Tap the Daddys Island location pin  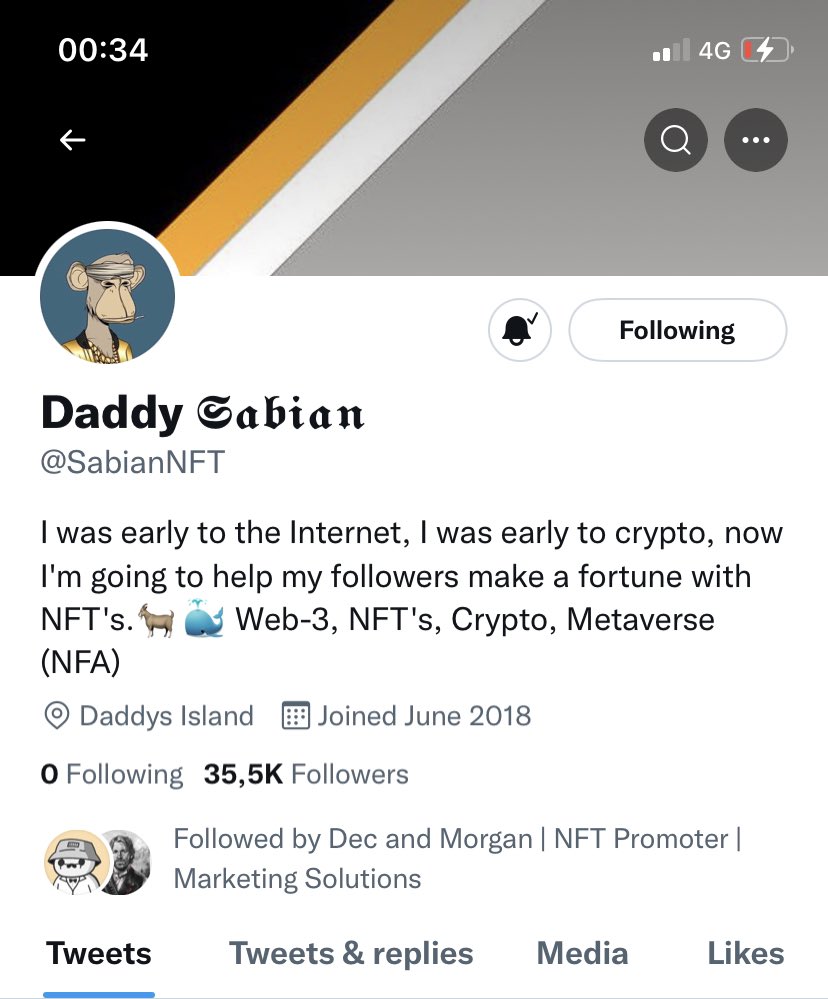pos(57,715)
